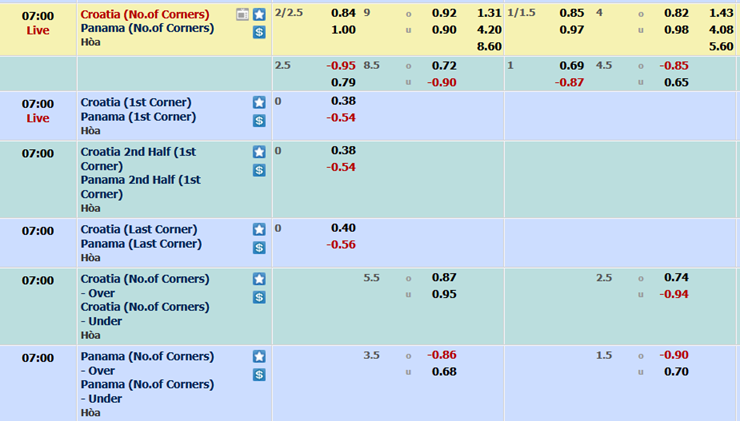
Task: Pick first-half under 4.5 odds 0.65
Action: point(676,82)
